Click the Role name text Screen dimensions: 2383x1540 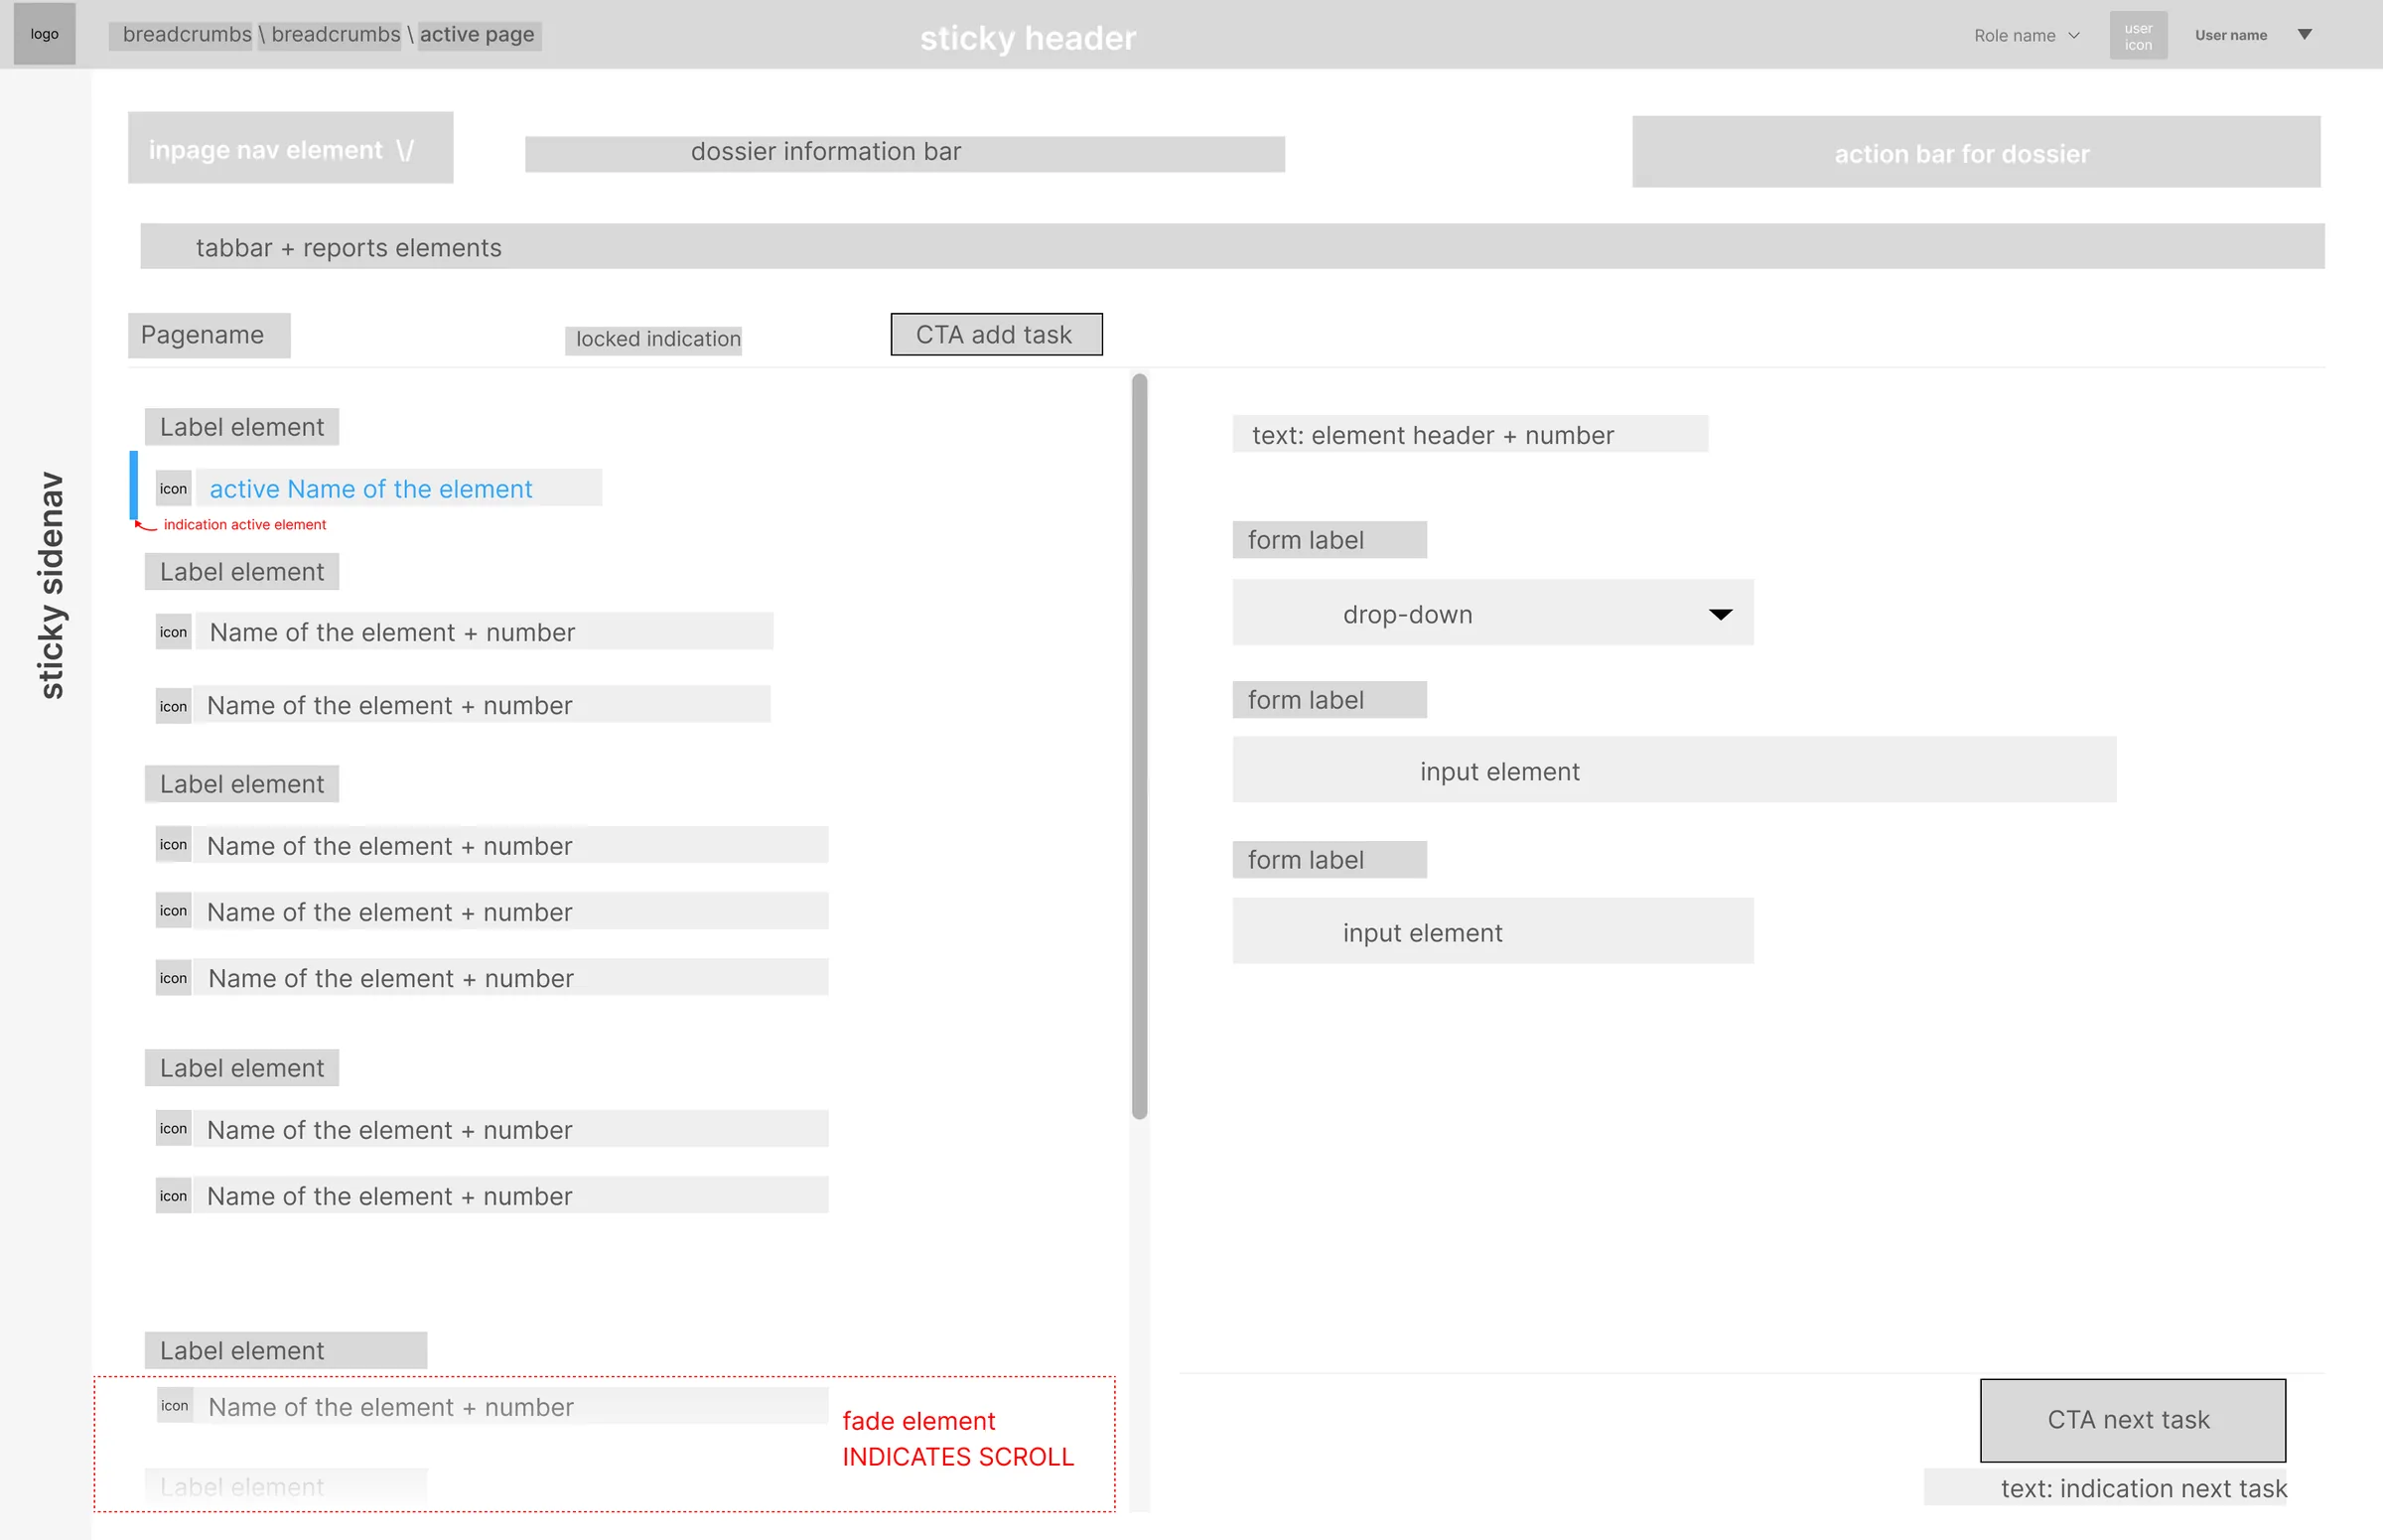point(2014,36)
